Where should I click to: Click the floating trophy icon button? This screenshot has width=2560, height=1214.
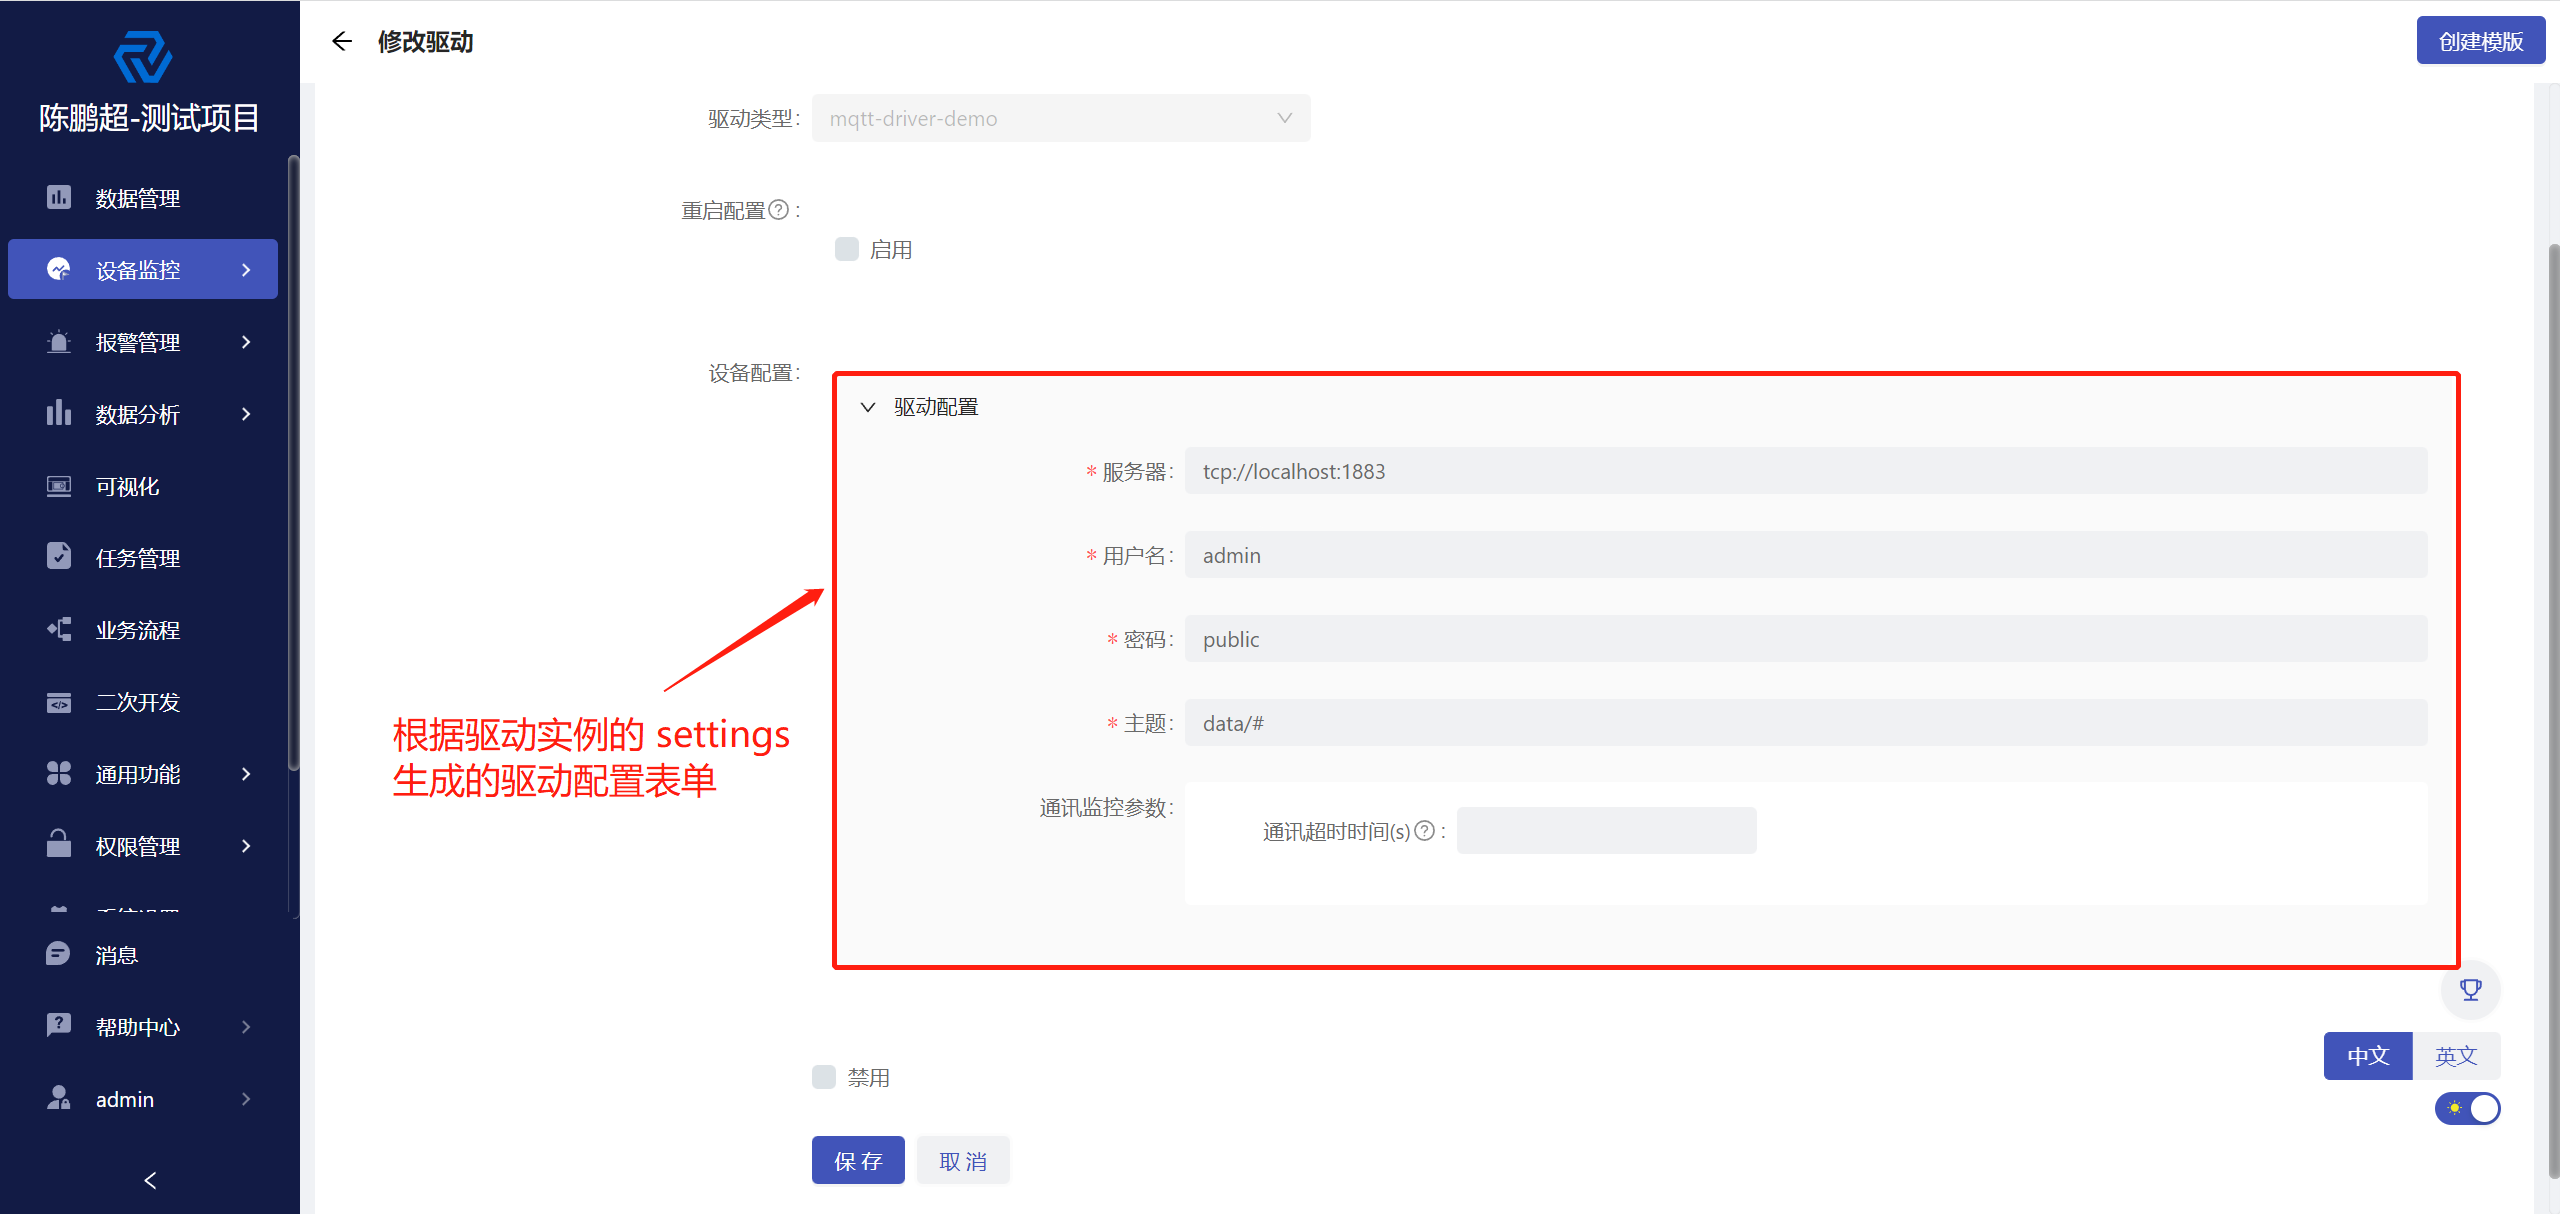point(2471,989)
